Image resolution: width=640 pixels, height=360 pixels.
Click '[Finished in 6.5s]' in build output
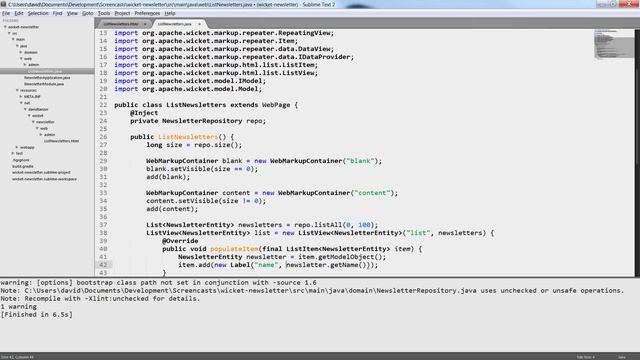tap(37, 315)
